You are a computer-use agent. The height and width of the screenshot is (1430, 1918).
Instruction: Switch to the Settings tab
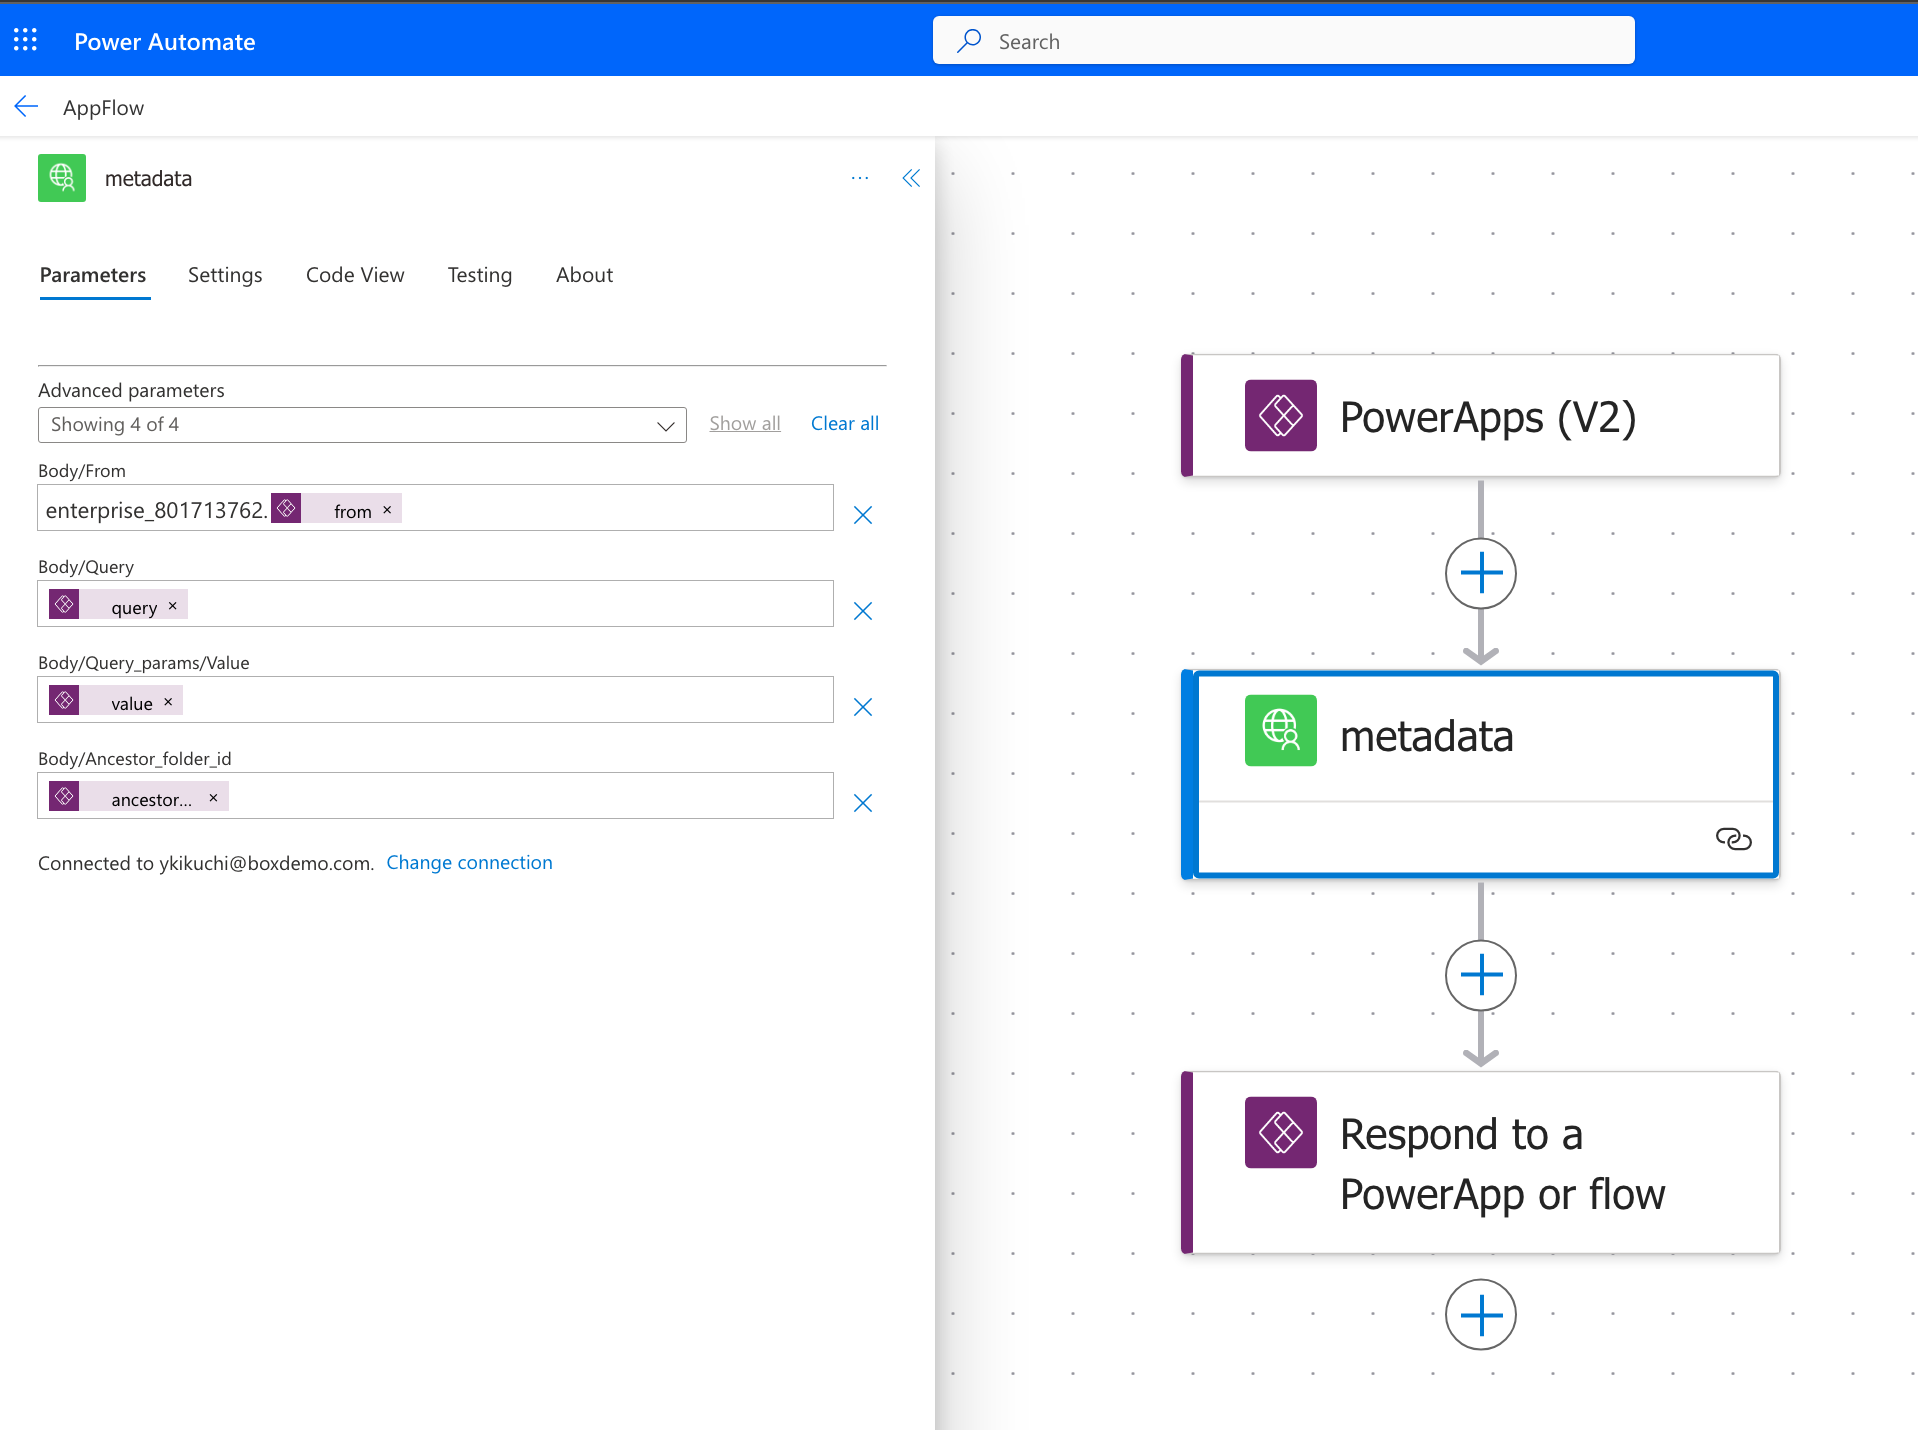(x=225, y=275)
